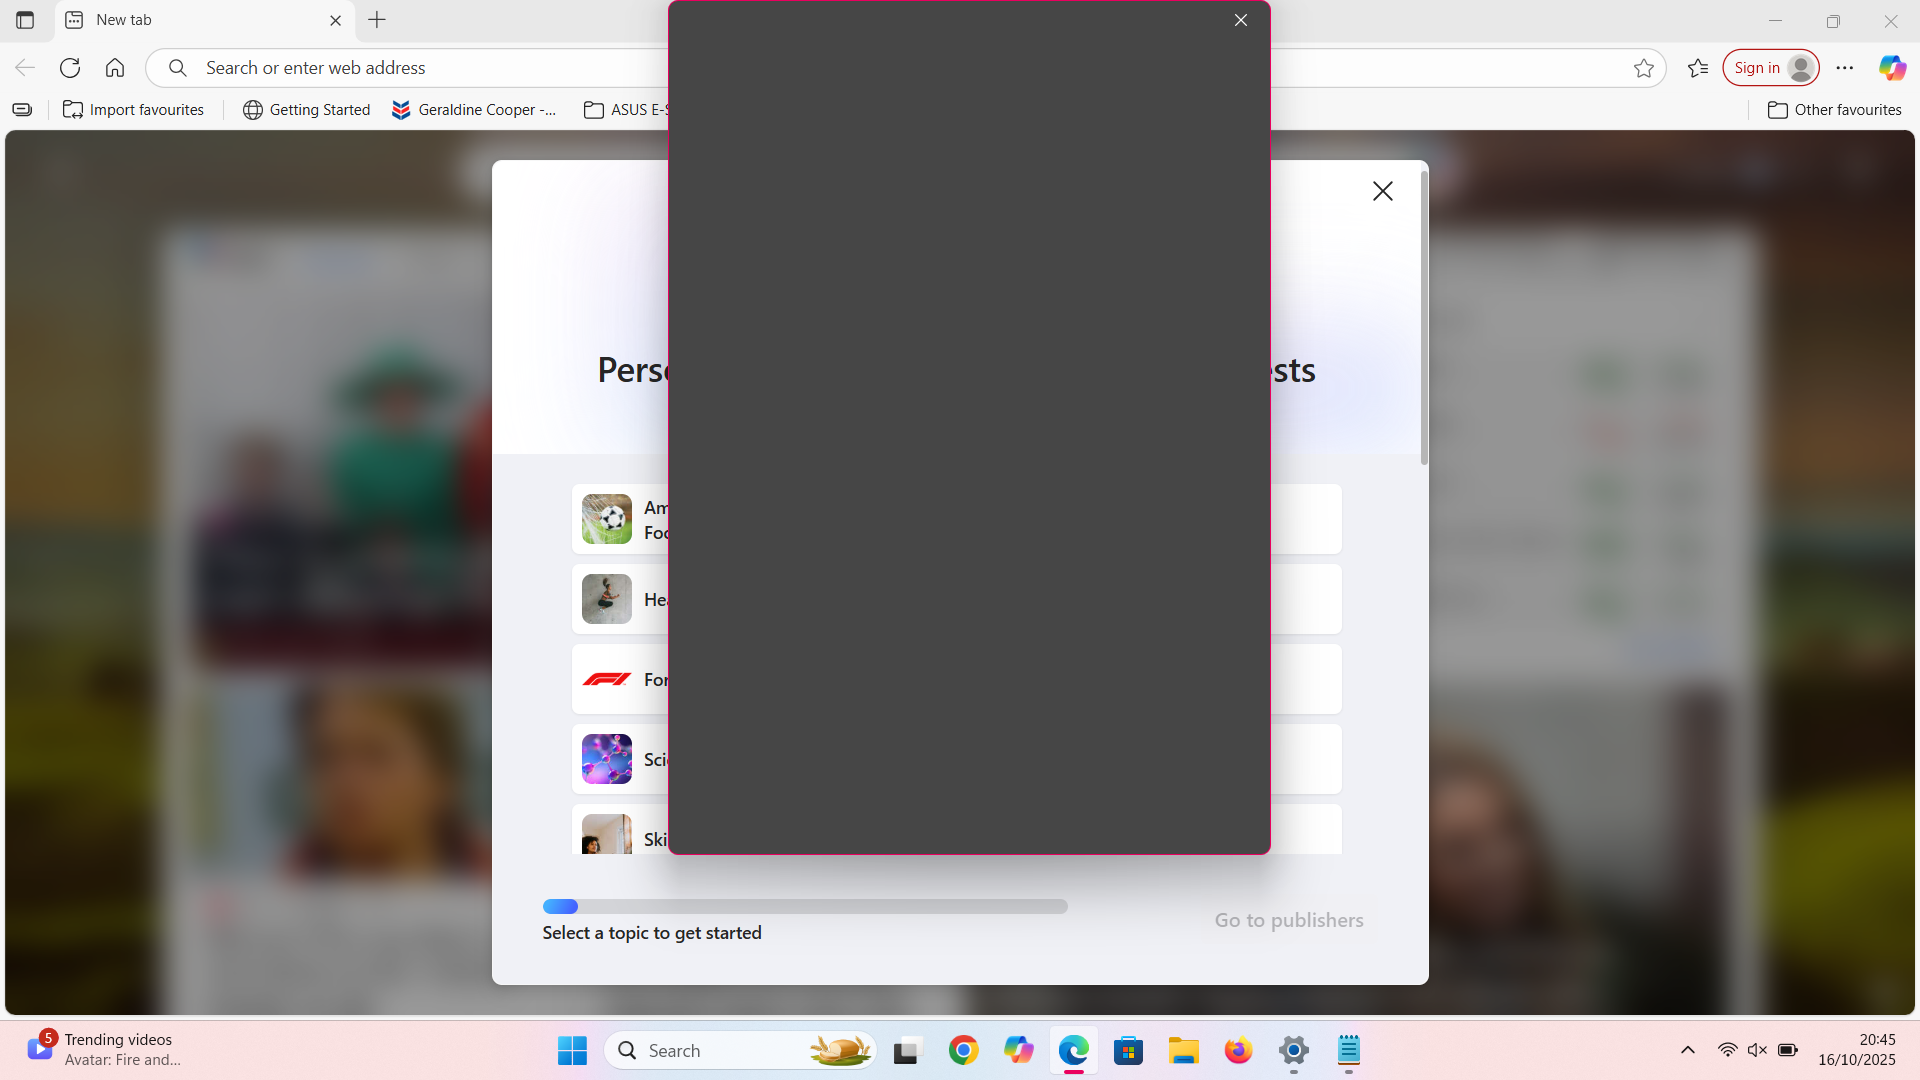Image resolution: width=1920 pixels, height=1080 pixels.
Task: Click the Home button icon
Action: pyautogui.click(x=115, y=68)
